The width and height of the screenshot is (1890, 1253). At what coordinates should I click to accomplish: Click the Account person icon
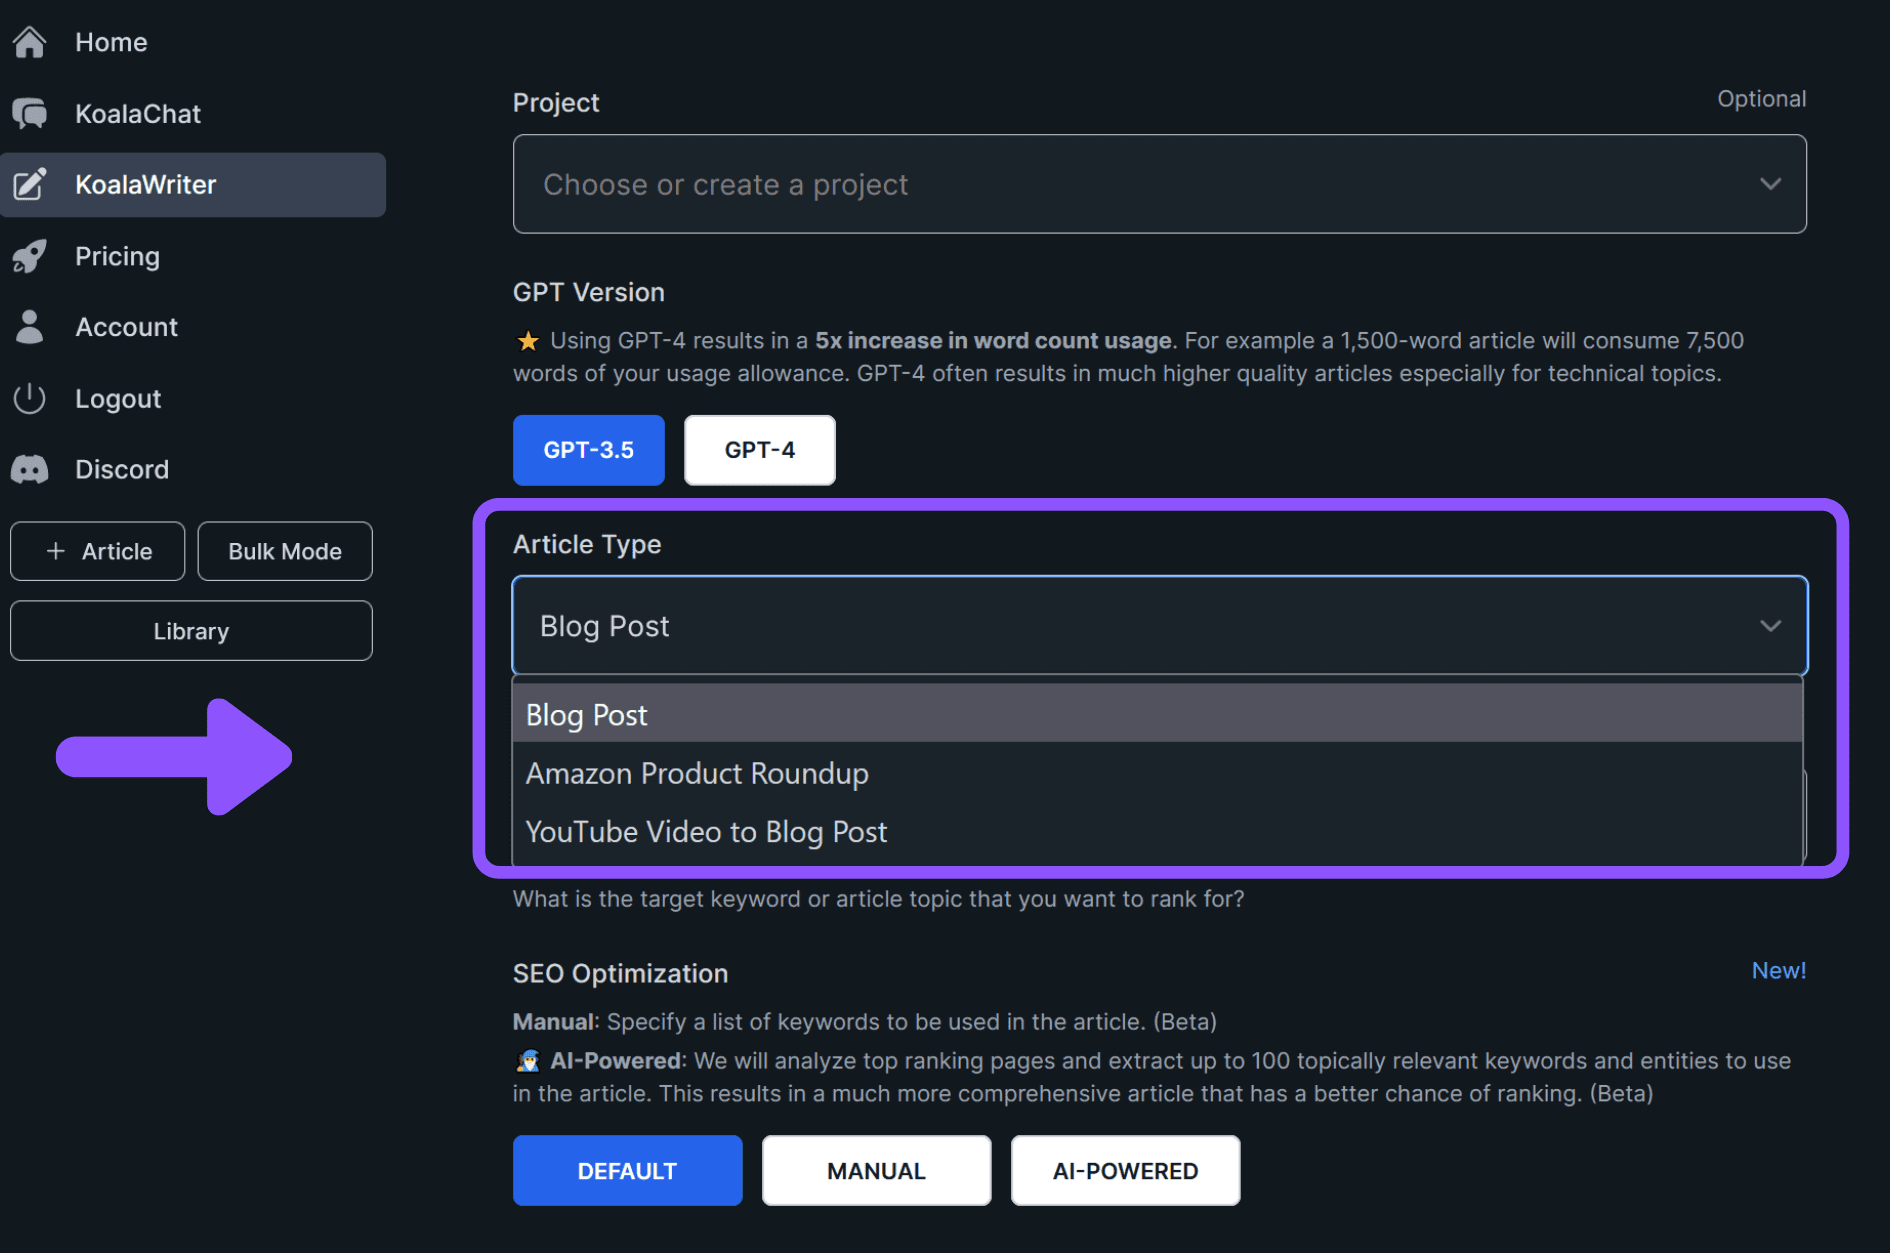pos(30,327)
